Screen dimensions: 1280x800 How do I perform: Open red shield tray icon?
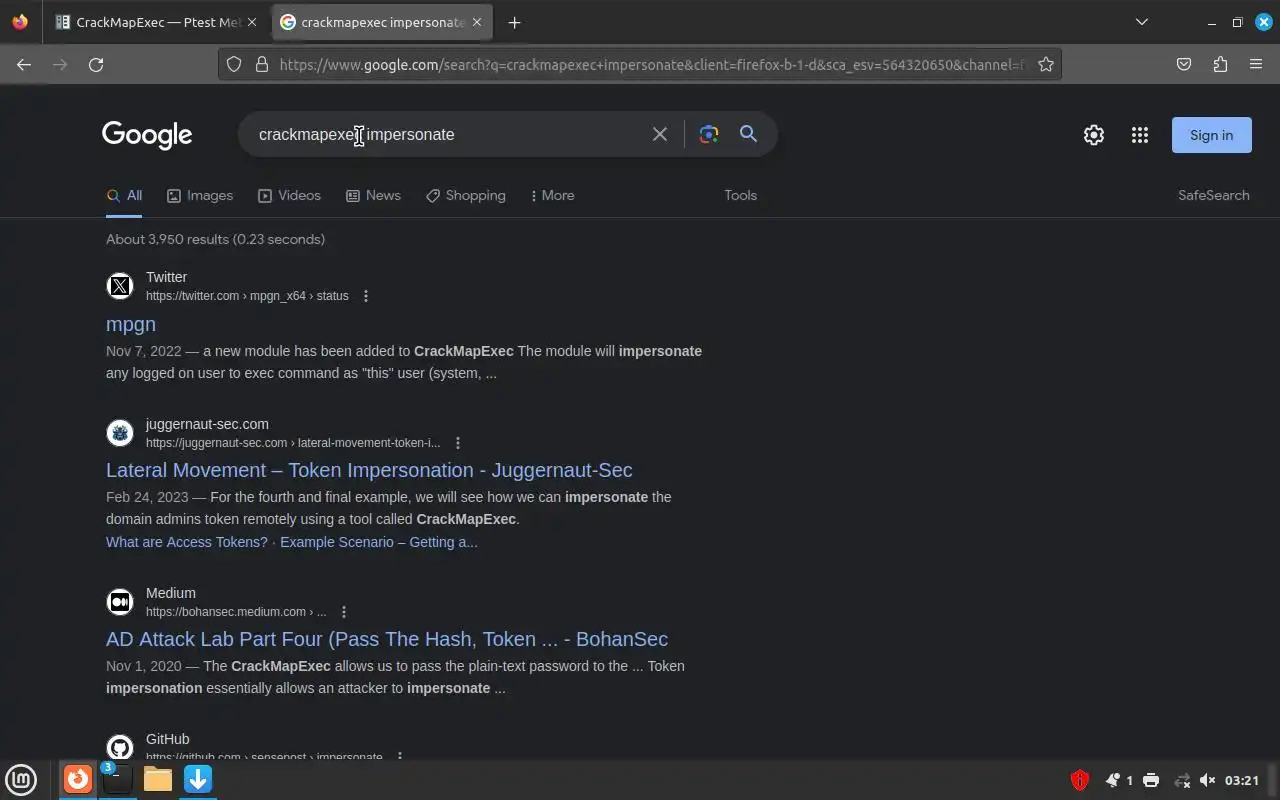[x=1079, y=780]
